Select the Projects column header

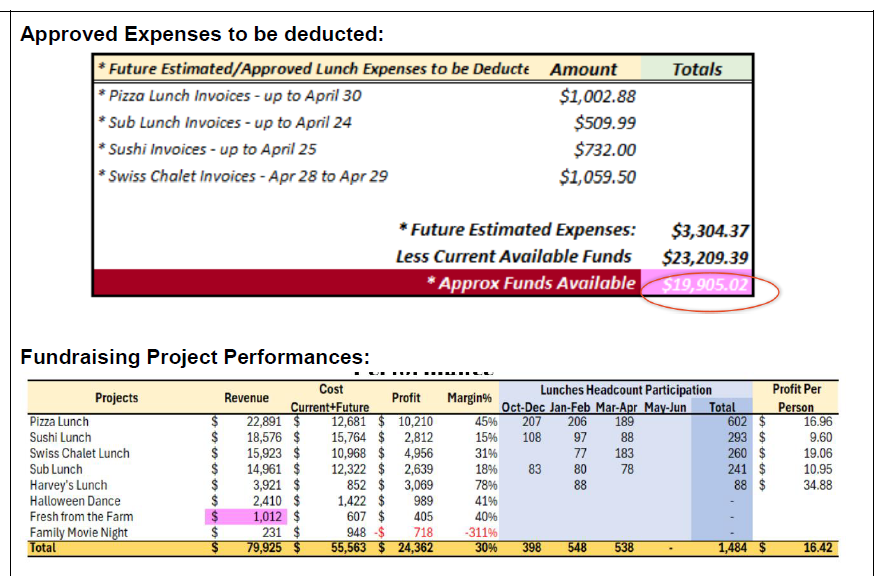117,398
